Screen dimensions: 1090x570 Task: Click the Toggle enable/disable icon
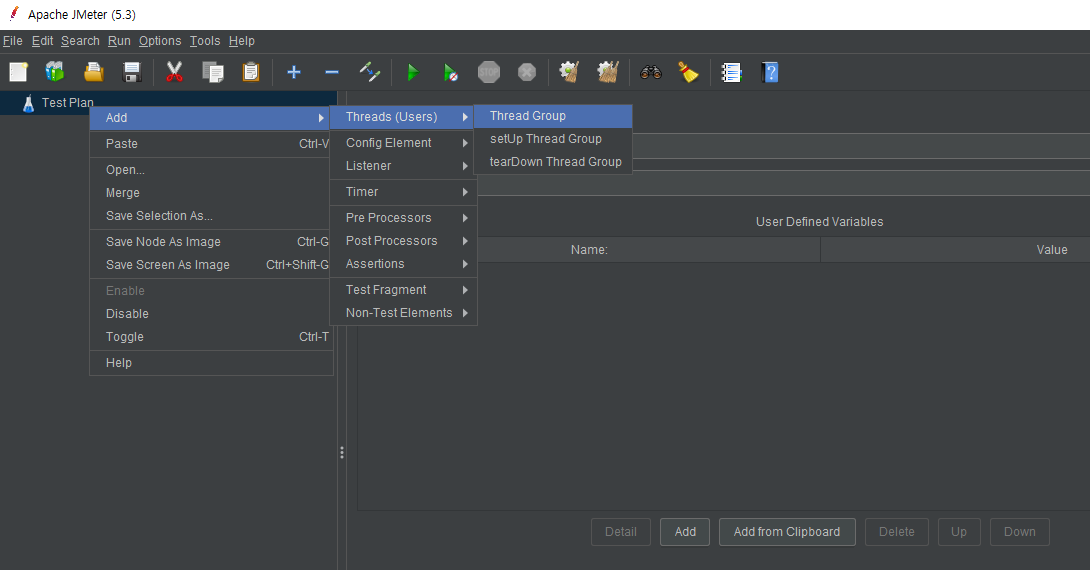click(370, 72)
